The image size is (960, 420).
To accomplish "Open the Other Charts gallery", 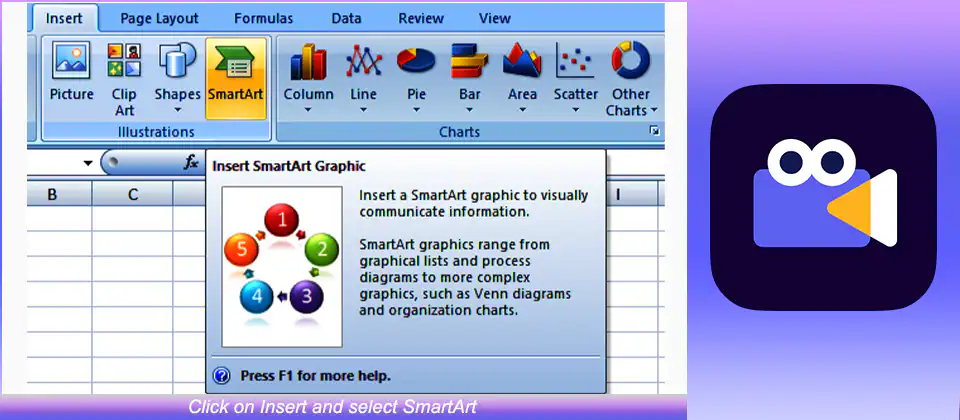I will pyautogui.click(x=631, y=78).
